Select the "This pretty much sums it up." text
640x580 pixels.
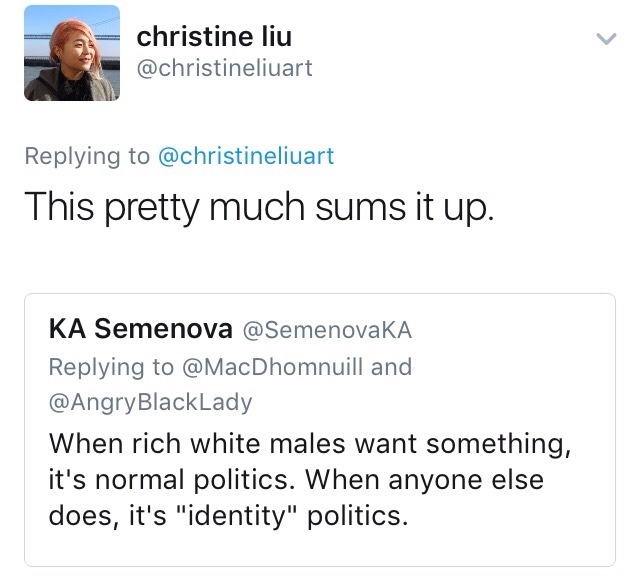(x=258, y=207)
